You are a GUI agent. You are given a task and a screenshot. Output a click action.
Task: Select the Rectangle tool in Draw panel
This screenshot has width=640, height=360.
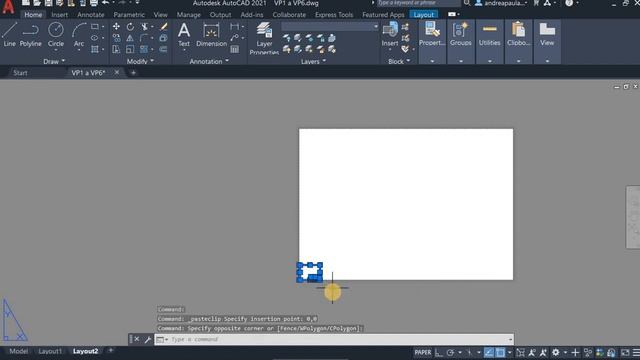[x=95, y=27]
